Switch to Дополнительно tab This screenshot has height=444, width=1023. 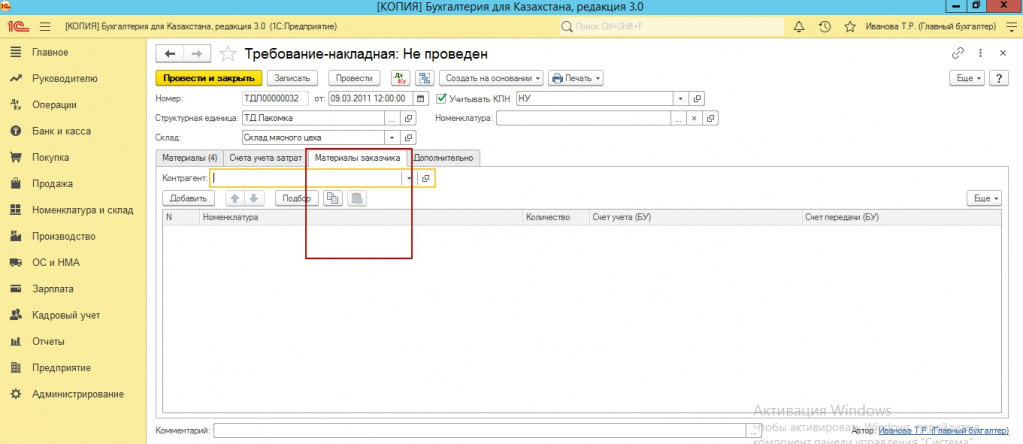[x=444, y=158]
